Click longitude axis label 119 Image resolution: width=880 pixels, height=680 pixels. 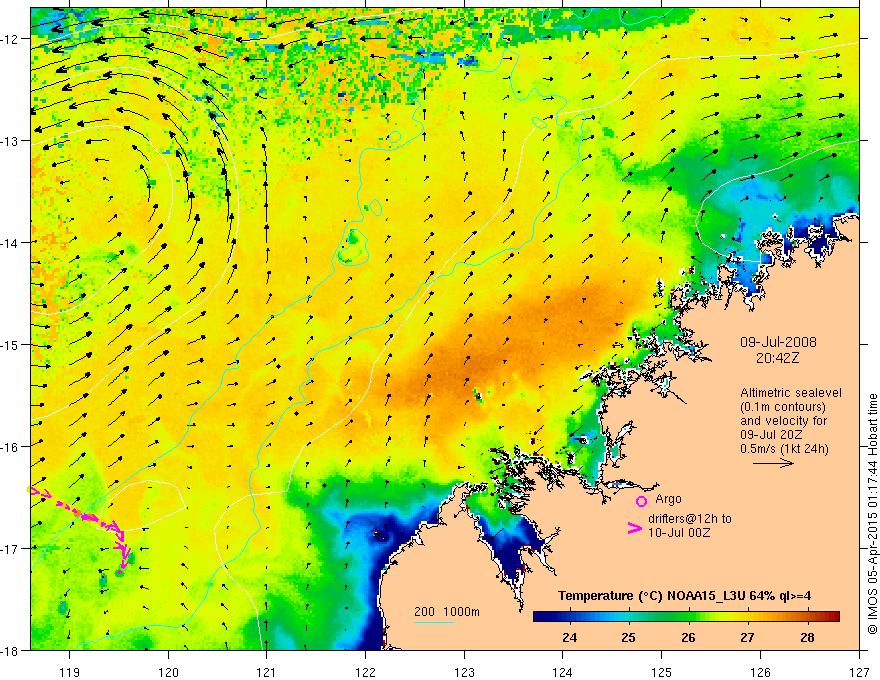point(70,672)
